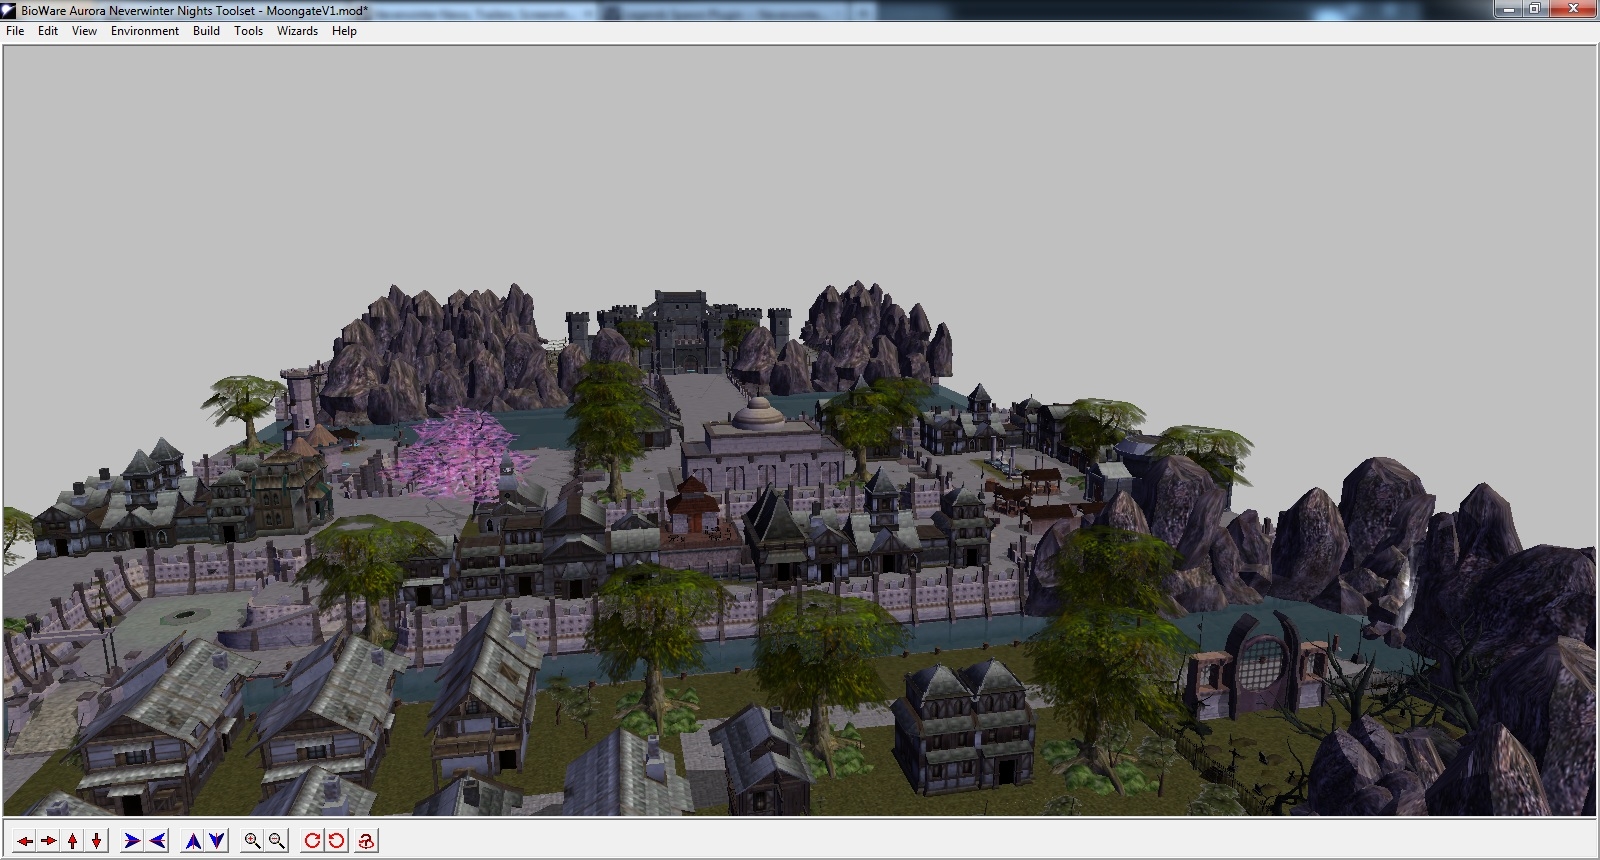Open the Wizards menu
The image size is (1600, 860).
point(297,31)
